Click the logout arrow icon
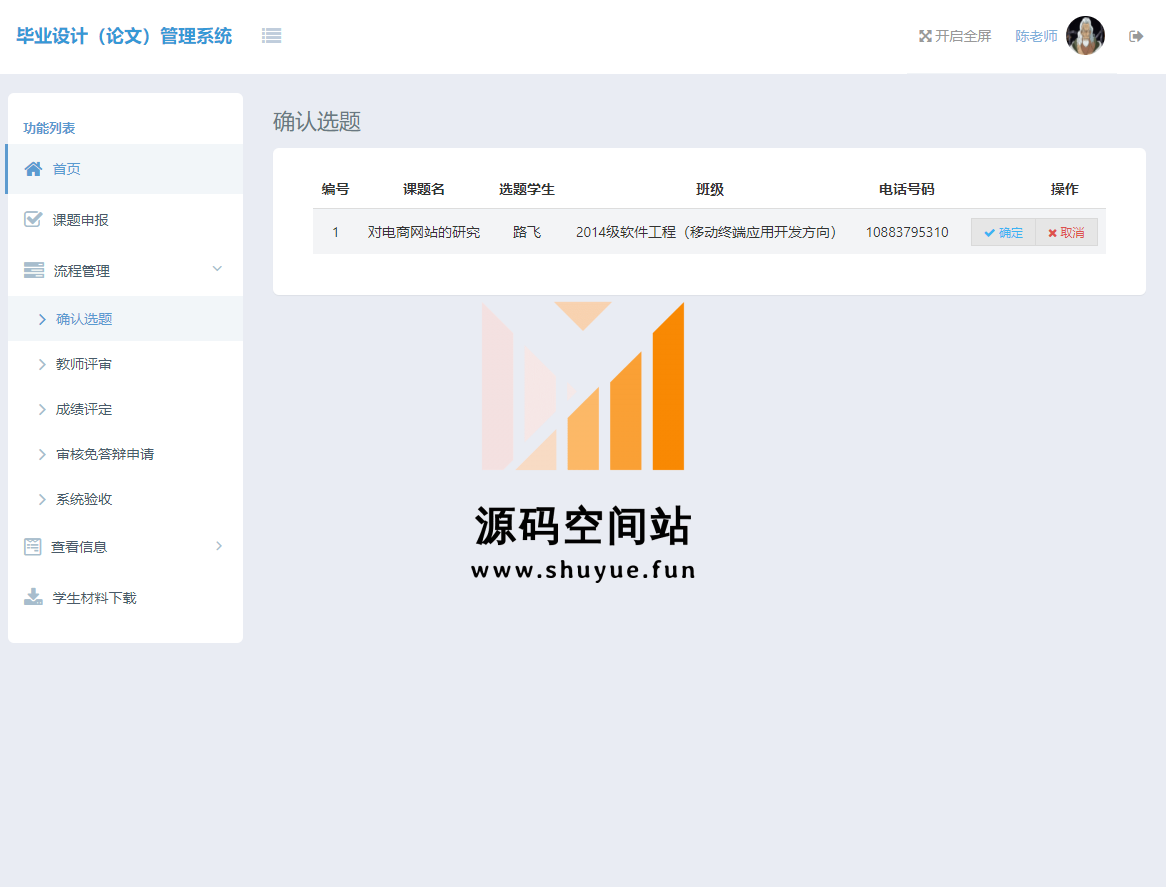The image size is (1166, 887). 1136,36
